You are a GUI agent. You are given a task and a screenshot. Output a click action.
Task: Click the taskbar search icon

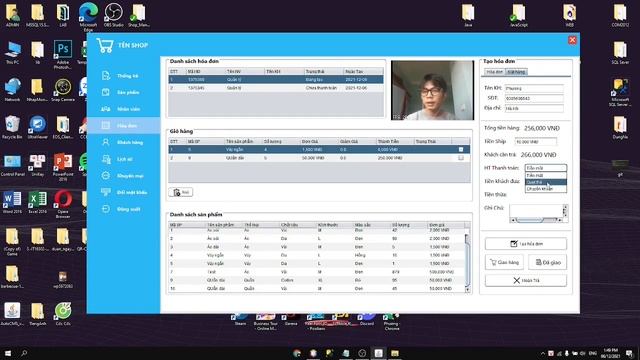point(24,353)
